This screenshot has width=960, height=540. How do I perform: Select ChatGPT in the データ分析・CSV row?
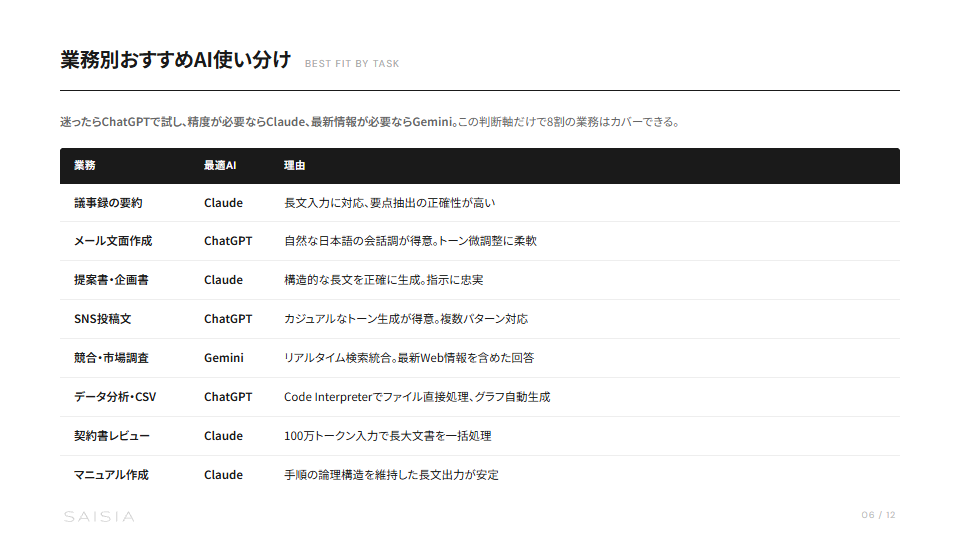pos(228,397)
